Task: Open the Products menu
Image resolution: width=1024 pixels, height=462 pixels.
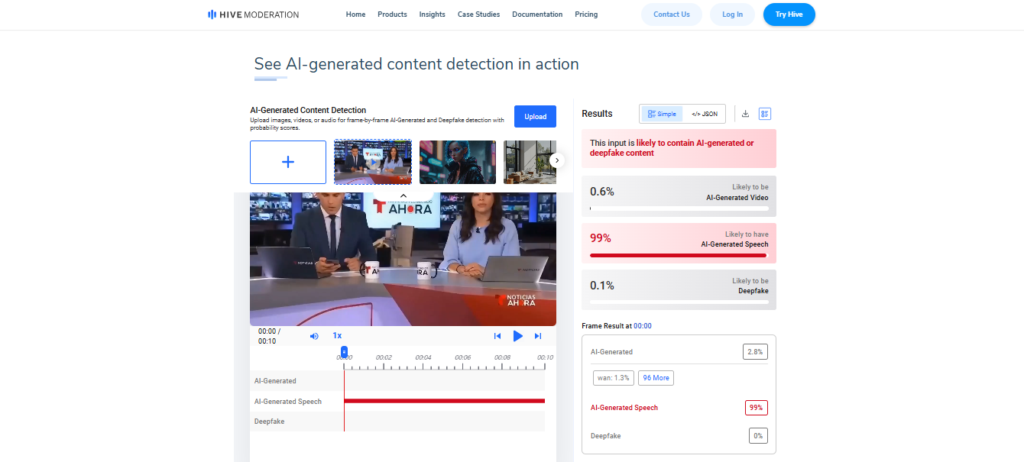Action: (x=392, y=15)
